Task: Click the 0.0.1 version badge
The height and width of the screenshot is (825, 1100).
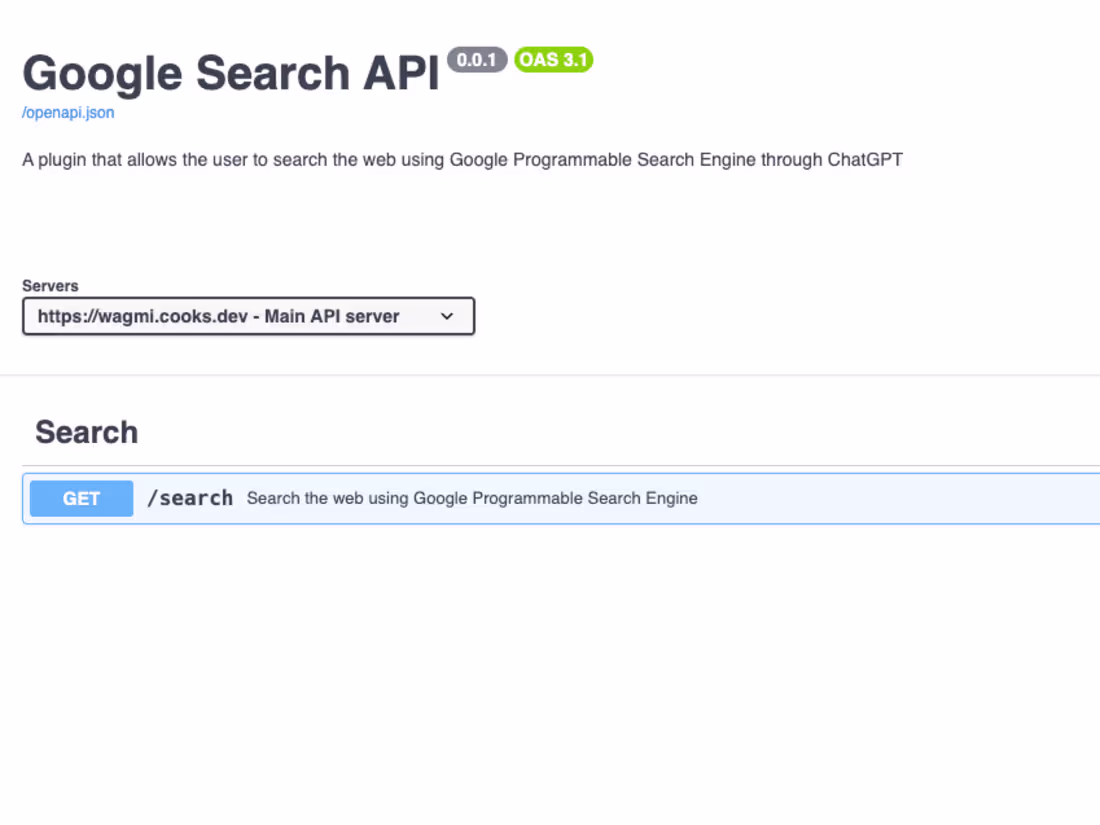Action: [x=478, y=60]
